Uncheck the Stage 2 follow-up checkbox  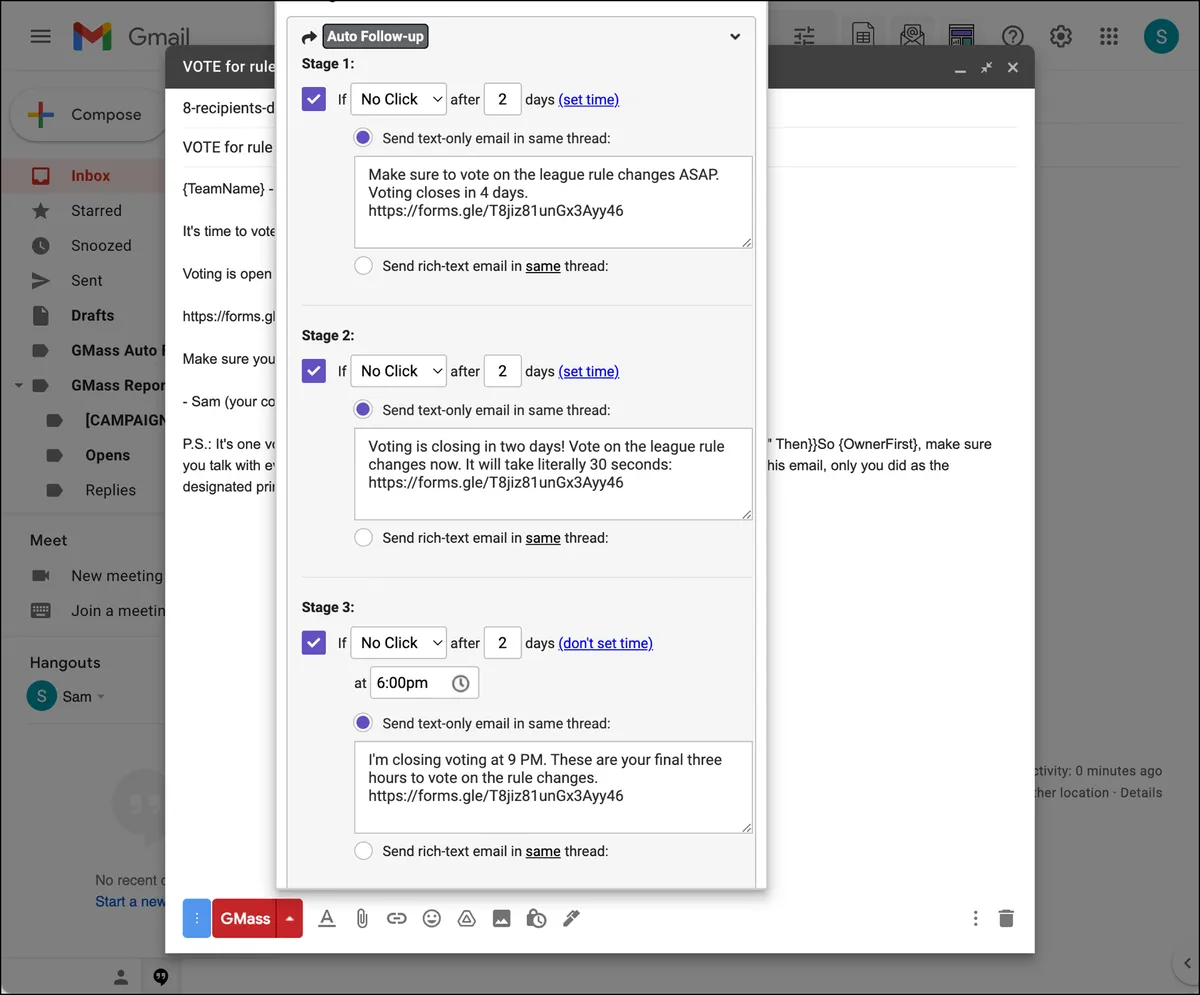[314, 371]
